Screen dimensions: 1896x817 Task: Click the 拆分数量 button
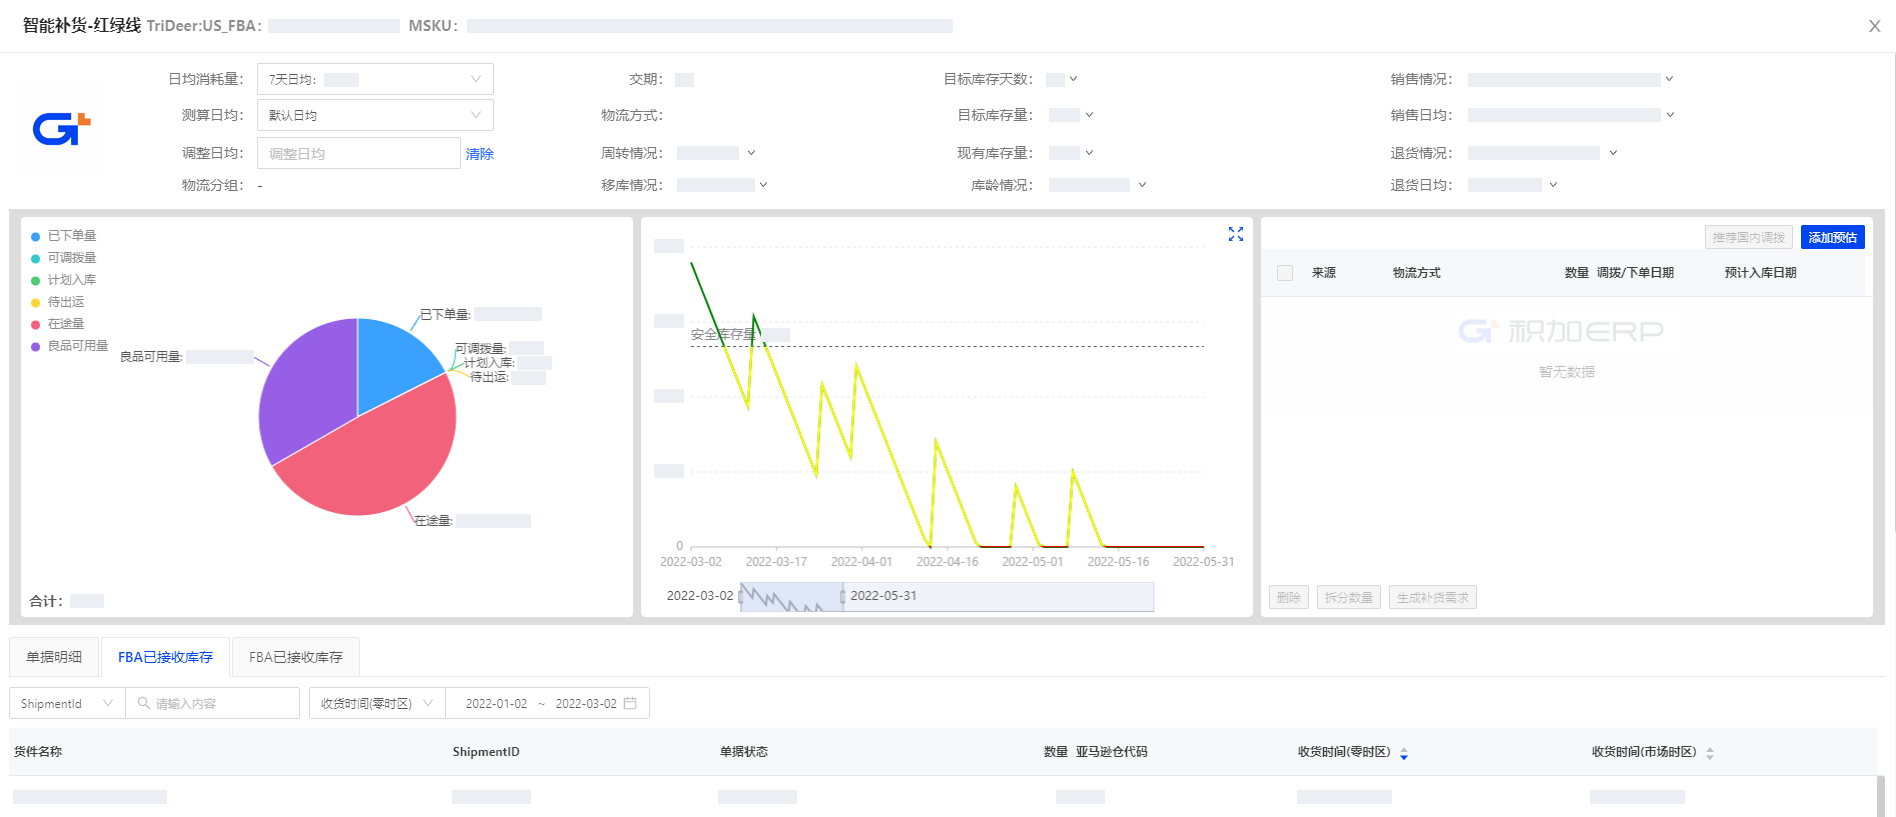tap(1348, 597)
